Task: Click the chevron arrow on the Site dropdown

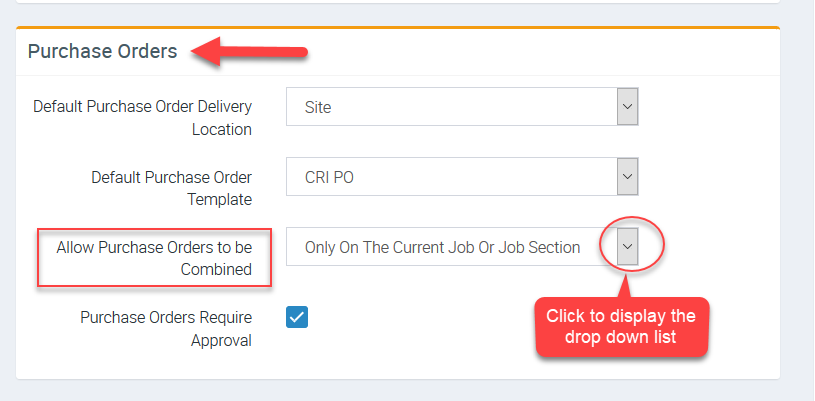Action: [x=627, y=107]
